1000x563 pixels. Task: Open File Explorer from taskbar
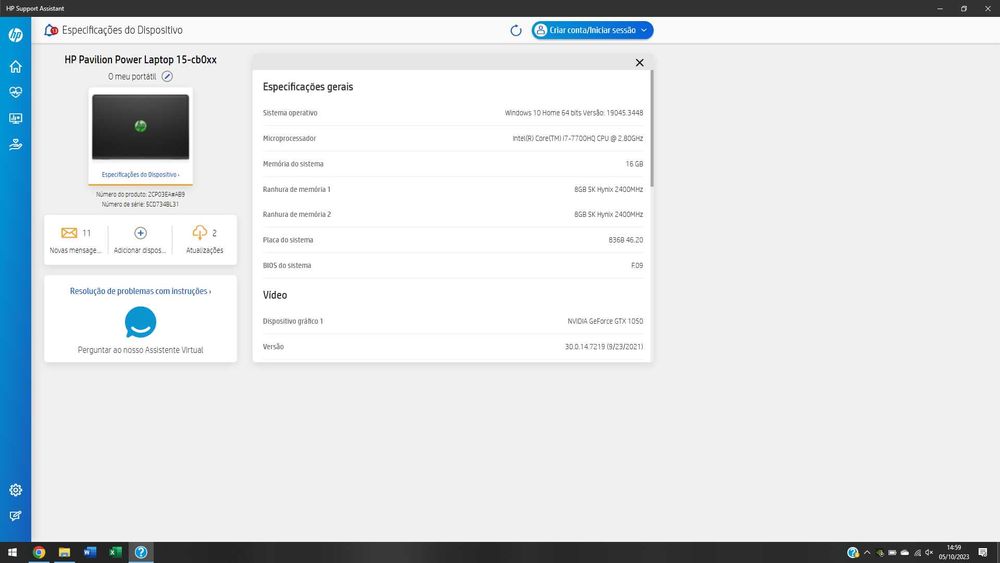(64, 552)
